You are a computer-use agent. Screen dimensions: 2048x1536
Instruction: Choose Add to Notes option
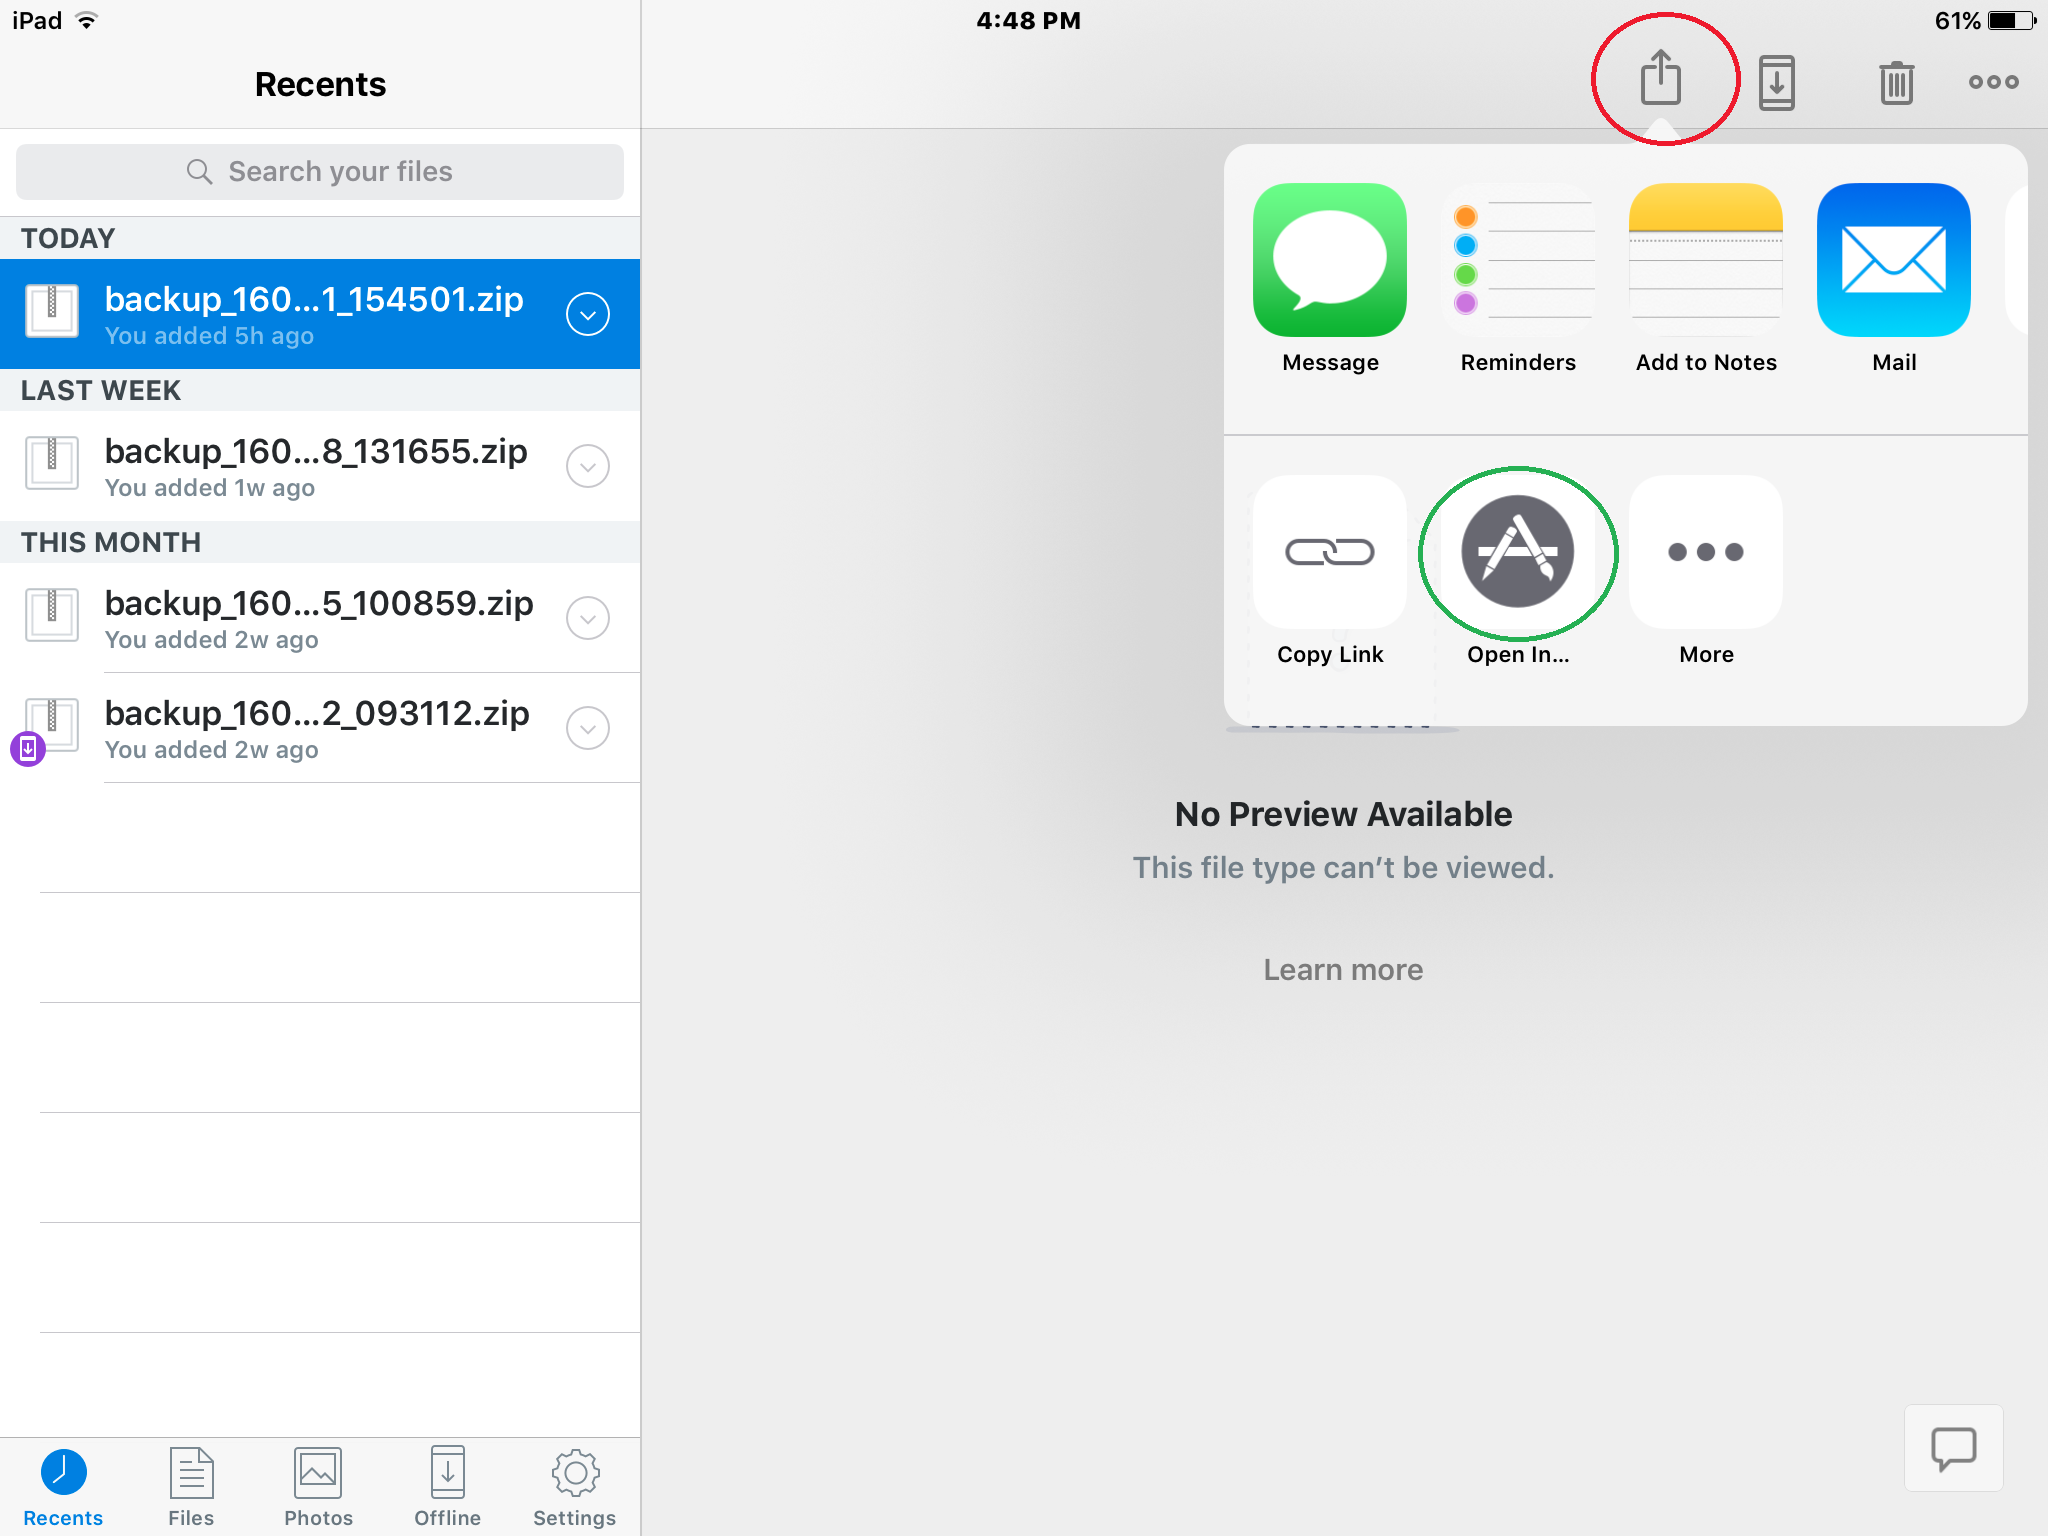point(1705,261)
